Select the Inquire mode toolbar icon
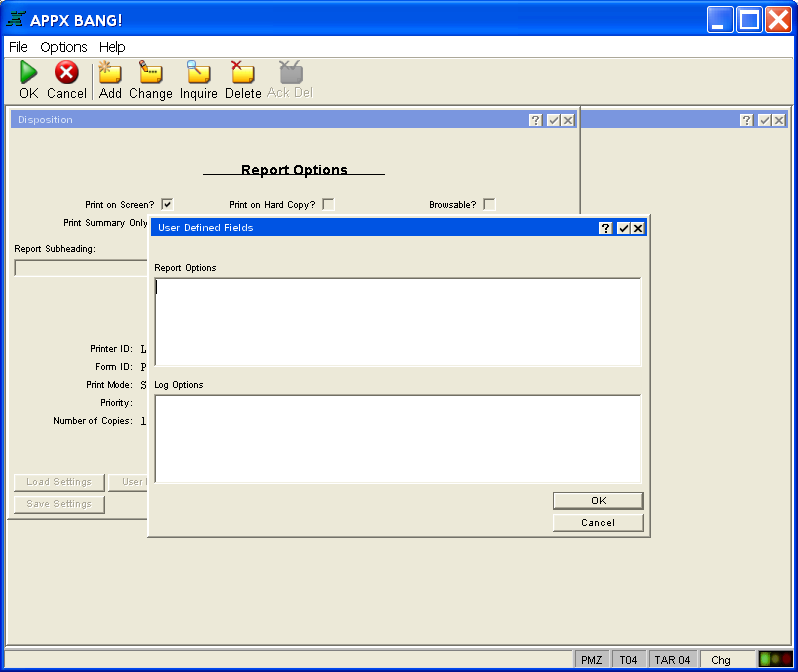The height and width of the screenshot is (672, 798). [198, 73]
